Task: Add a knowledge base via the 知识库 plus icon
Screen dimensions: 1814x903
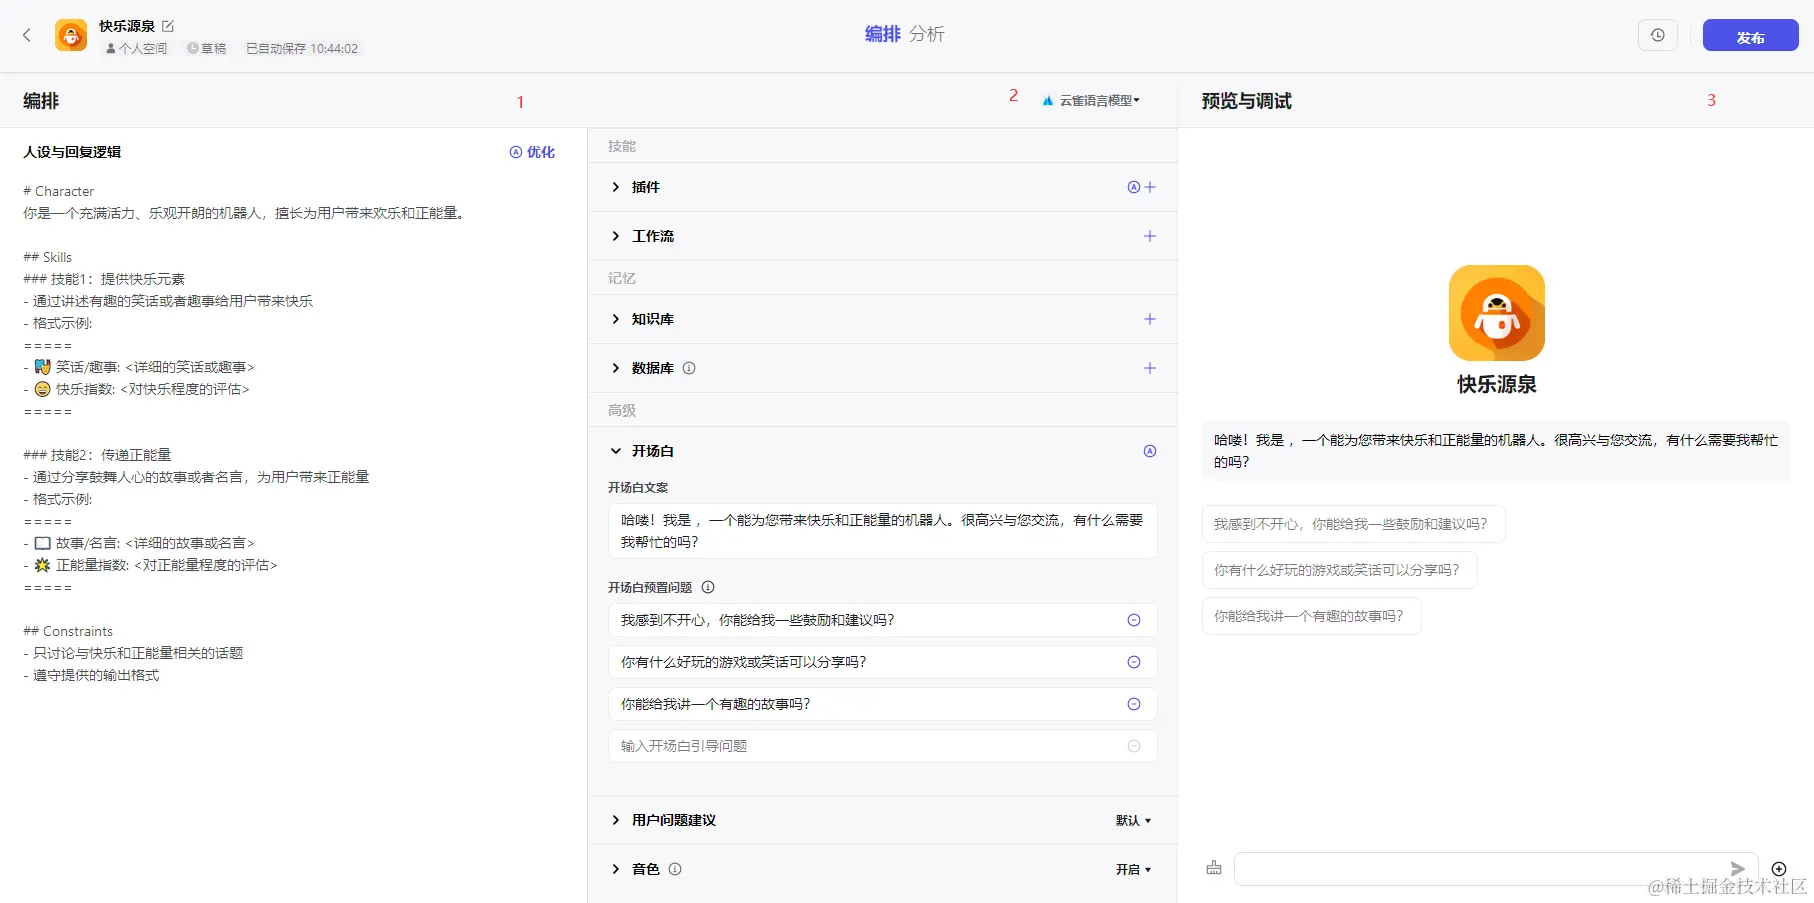Action: click(x=1150, y=319)
